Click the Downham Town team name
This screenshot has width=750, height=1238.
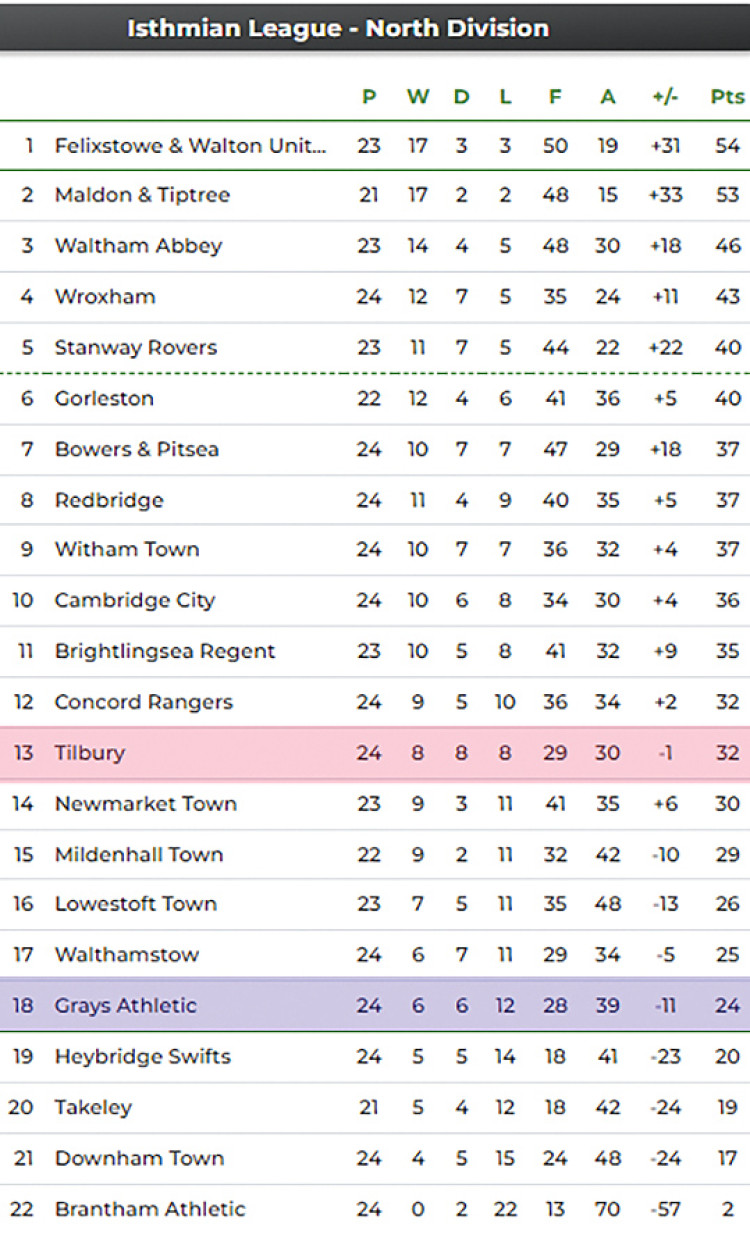click(x=139, y=1159)
